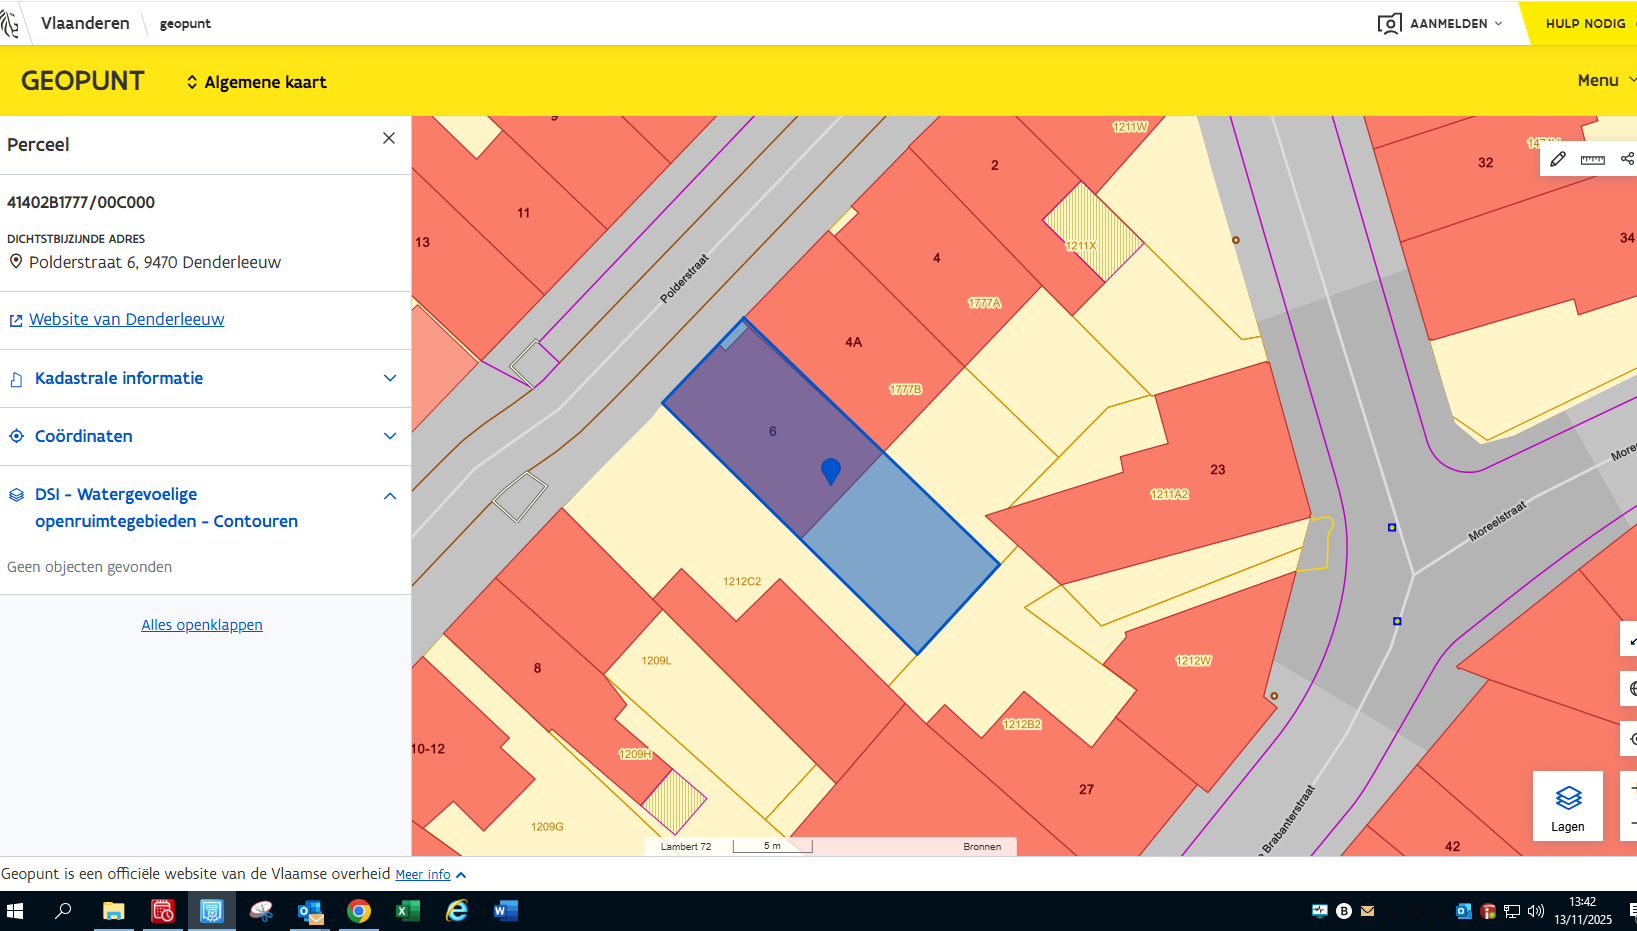Image resolution: width=1637 pixels, height=931 pixels.
Task: Open the Algemene kaart map selector
Action: tap(257, 82)
